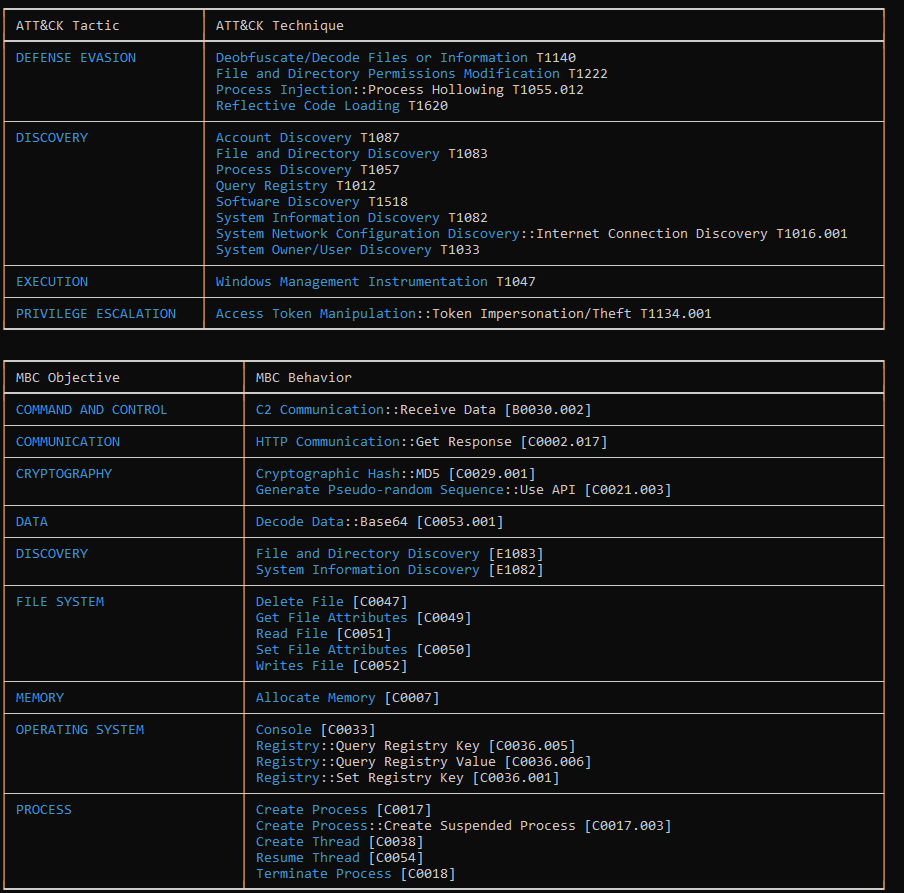Open Deobfuscate/Decode Files or Information link

click(371, 58)
